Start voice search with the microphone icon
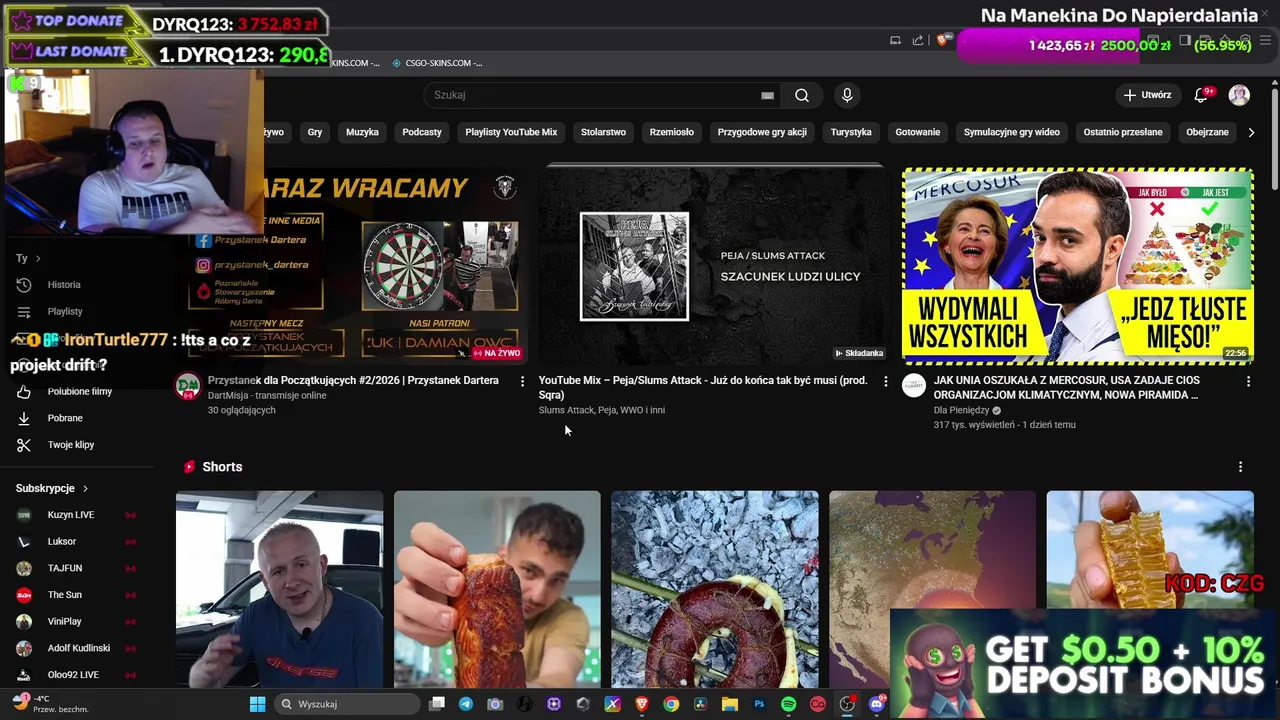The width and height of the screenshot is (1280, 720). (847, 95)
